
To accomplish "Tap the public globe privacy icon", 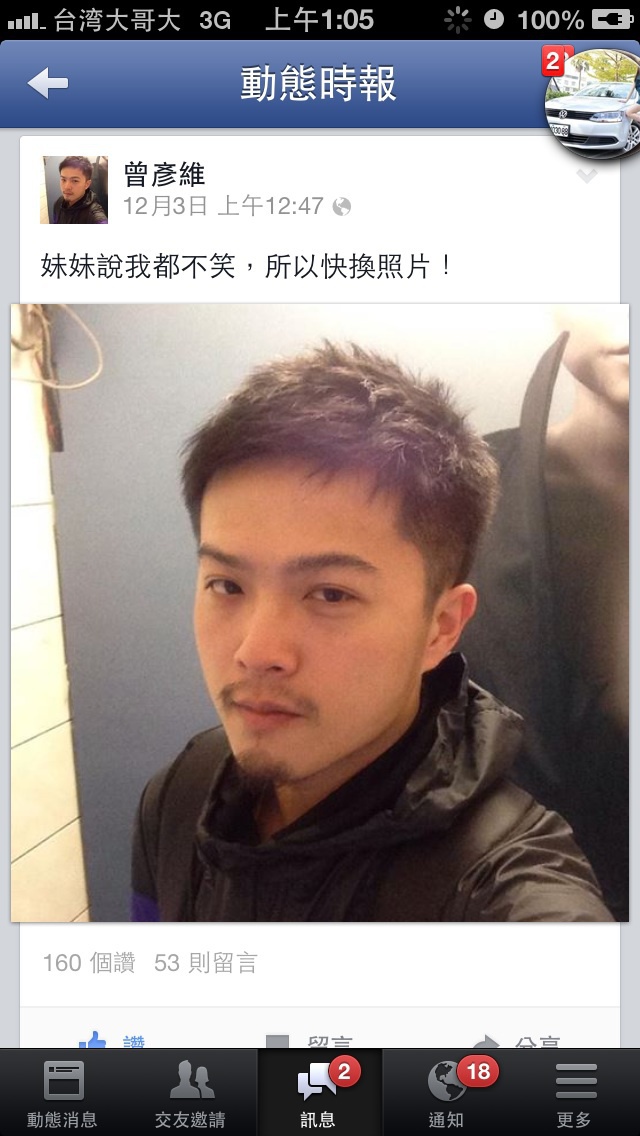I will 341,207.
